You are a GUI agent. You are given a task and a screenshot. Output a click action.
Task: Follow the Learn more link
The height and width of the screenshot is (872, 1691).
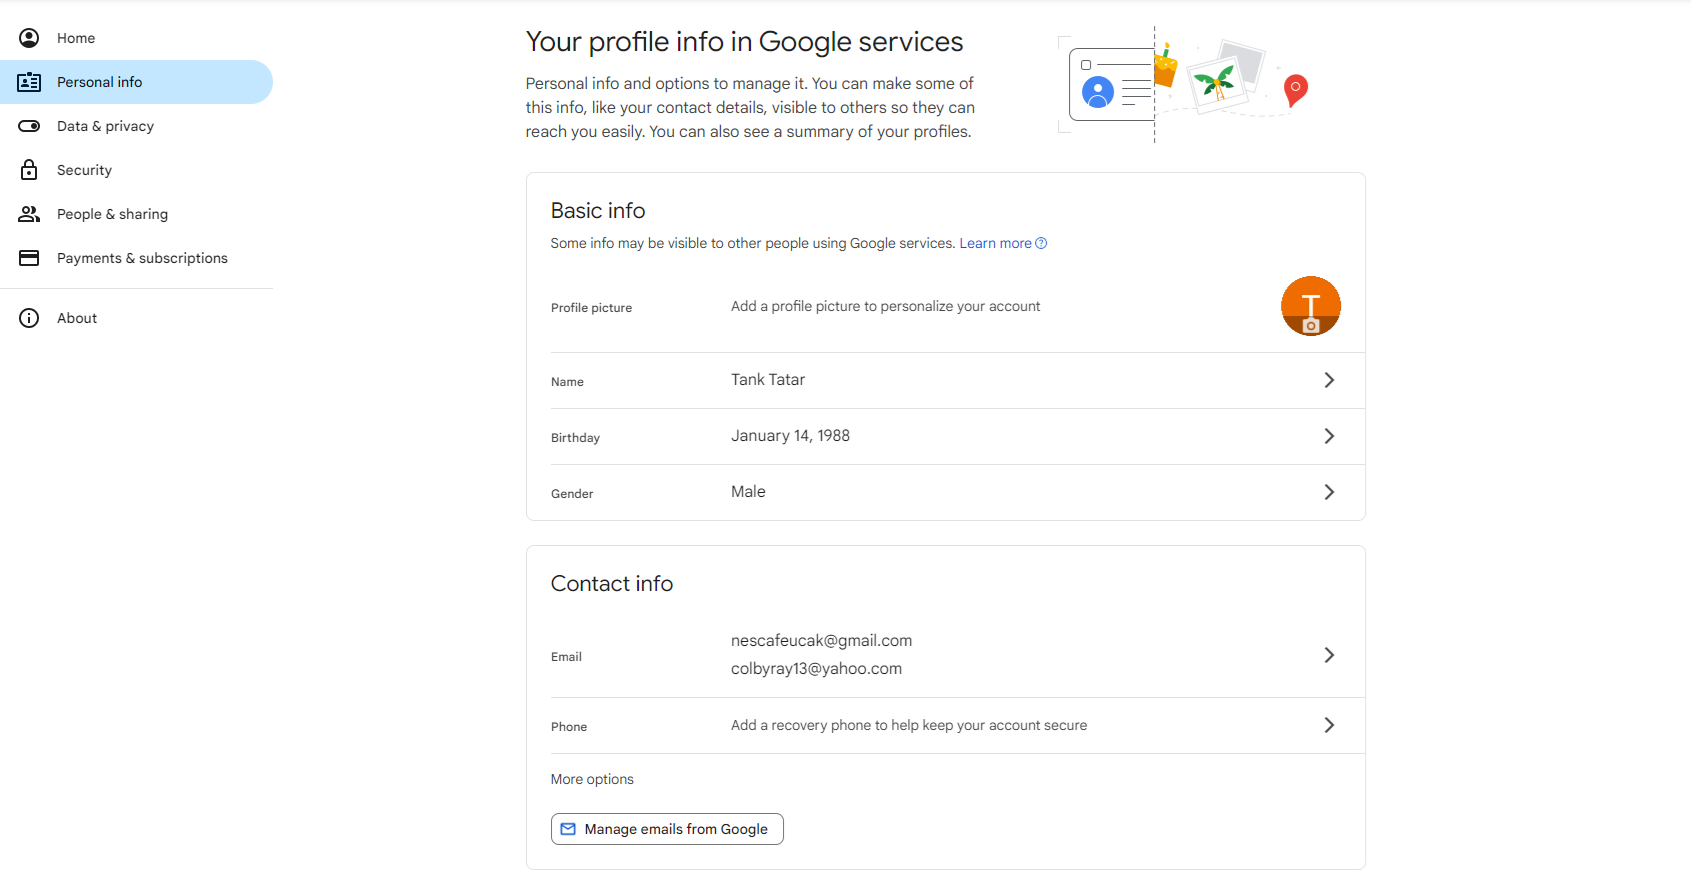pyautogui.click(x=995, y=243)
